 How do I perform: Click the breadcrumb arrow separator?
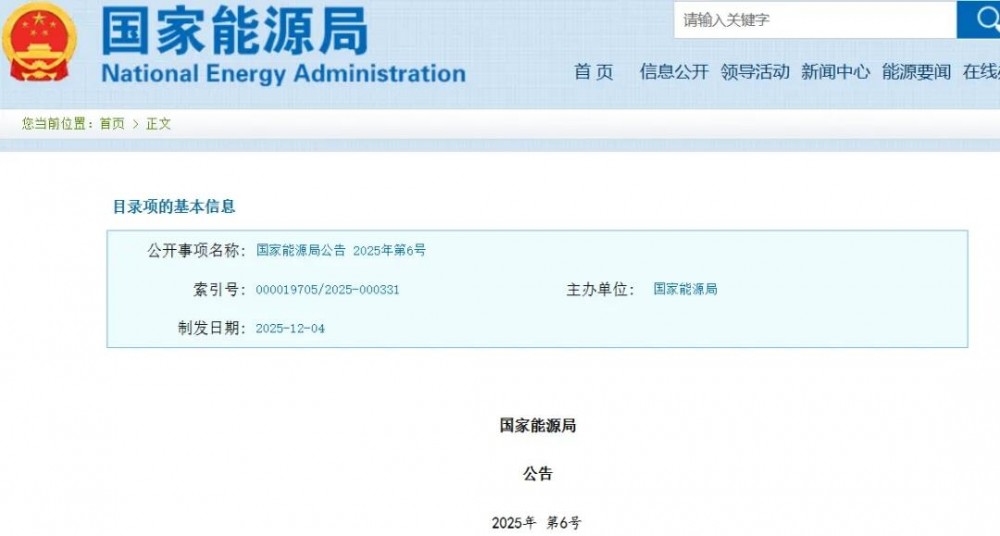point(136,124)
